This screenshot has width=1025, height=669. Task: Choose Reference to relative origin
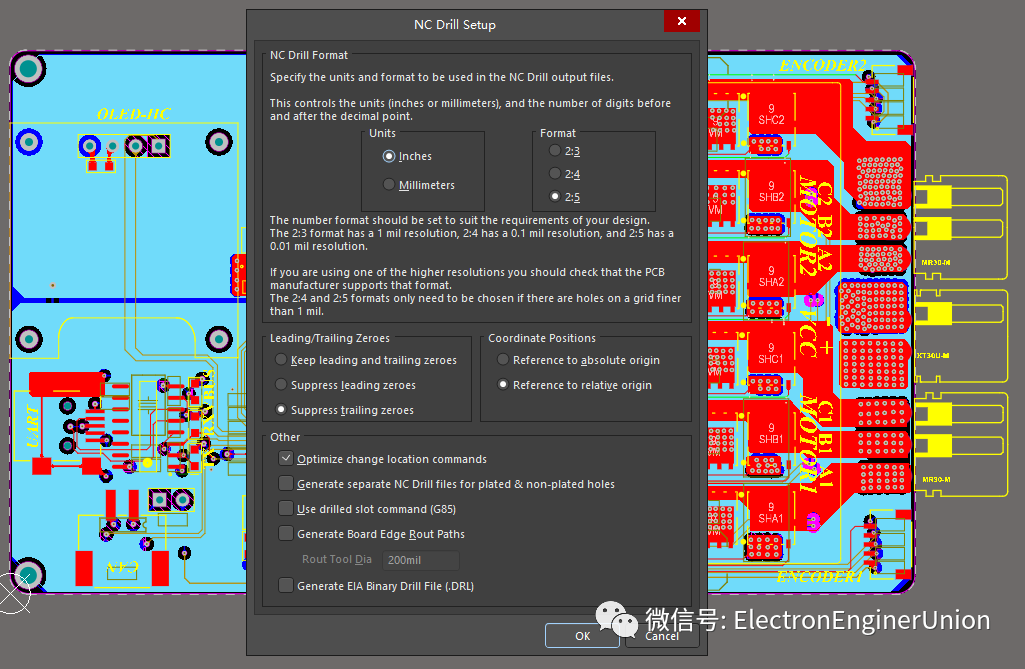pyautogui.click(x=504, y=385)
